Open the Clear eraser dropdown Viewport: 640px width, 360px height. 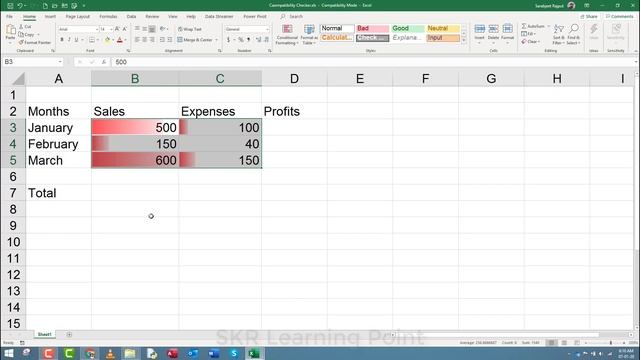(530, 42)
